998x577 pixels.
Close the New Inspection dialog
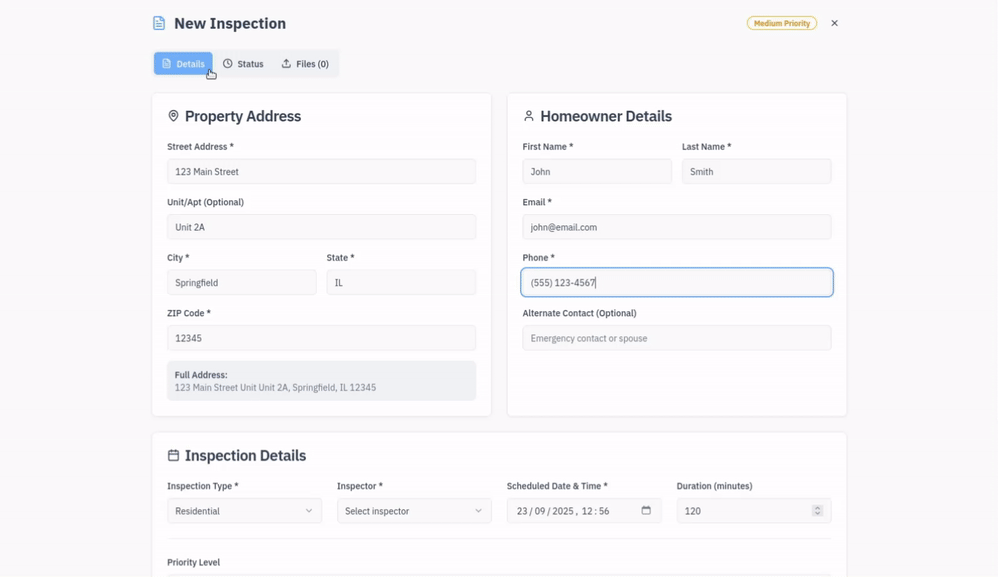pos(834,24)
